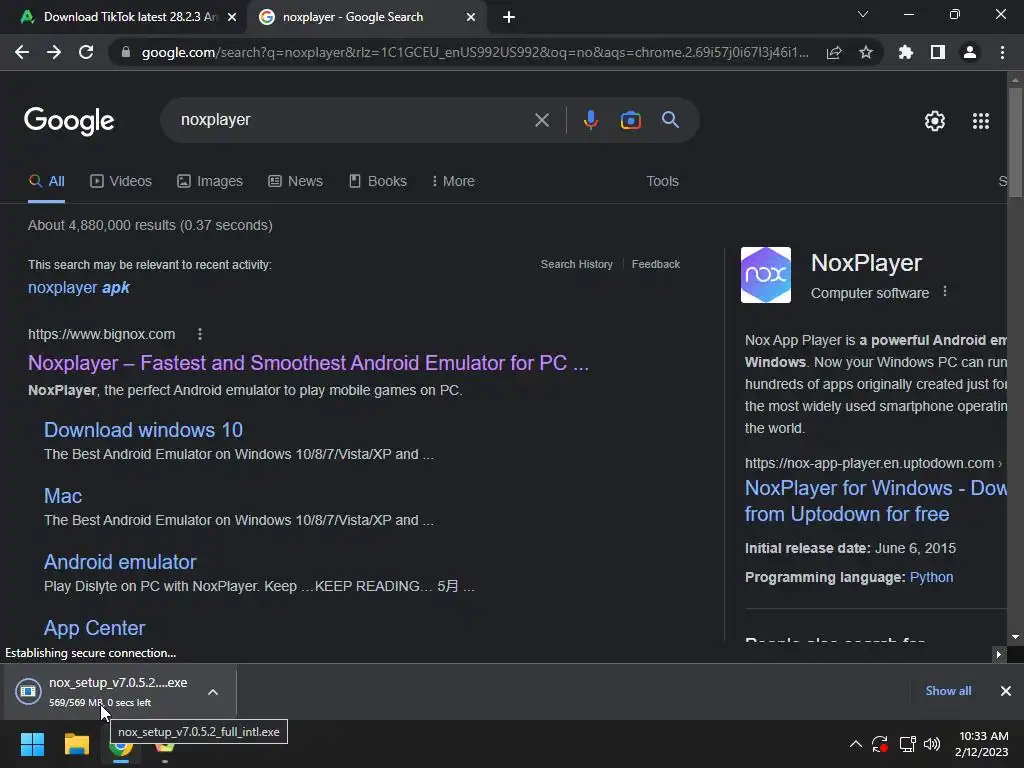Show hidden system tray icons
Screen dimensions: 1024x768
click(x=856, y=744)
